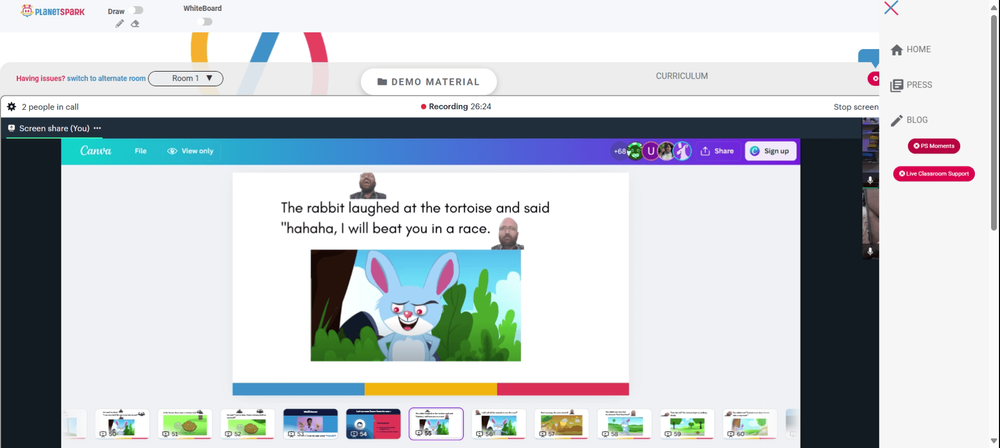The image size is (1000, 448).
Task: Select slide thumbnail 51
Action: coord(185,424)
